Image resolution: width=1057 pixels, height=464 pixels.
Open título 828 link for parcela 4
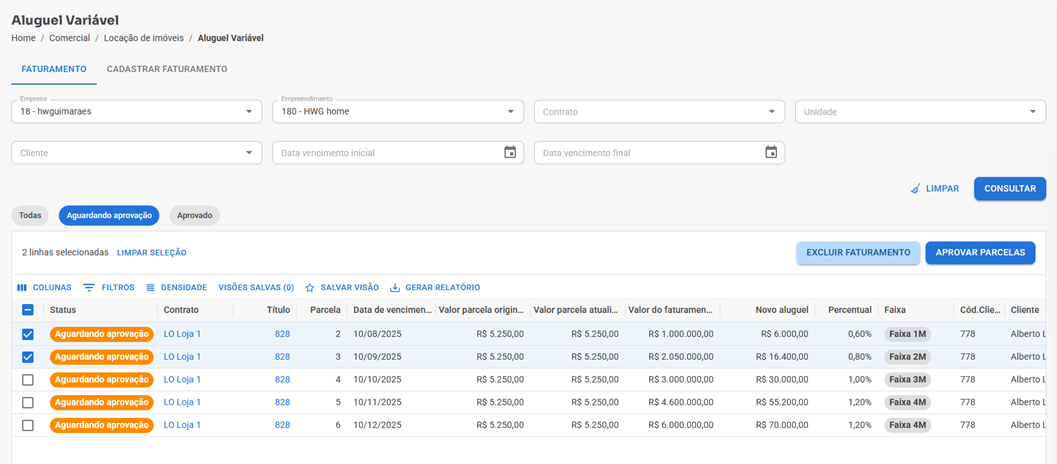pos(282,380)
